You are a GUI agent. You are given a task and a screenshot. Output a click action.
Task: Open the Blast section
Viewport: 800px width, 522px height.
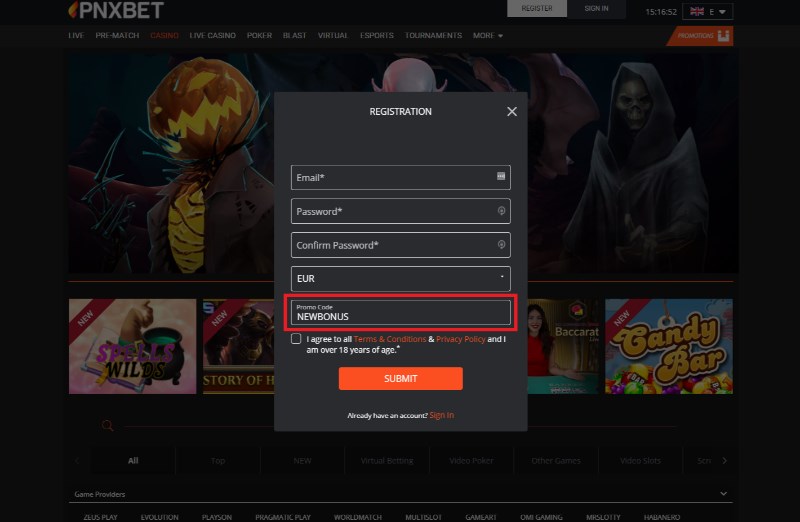tap(294, 35)
